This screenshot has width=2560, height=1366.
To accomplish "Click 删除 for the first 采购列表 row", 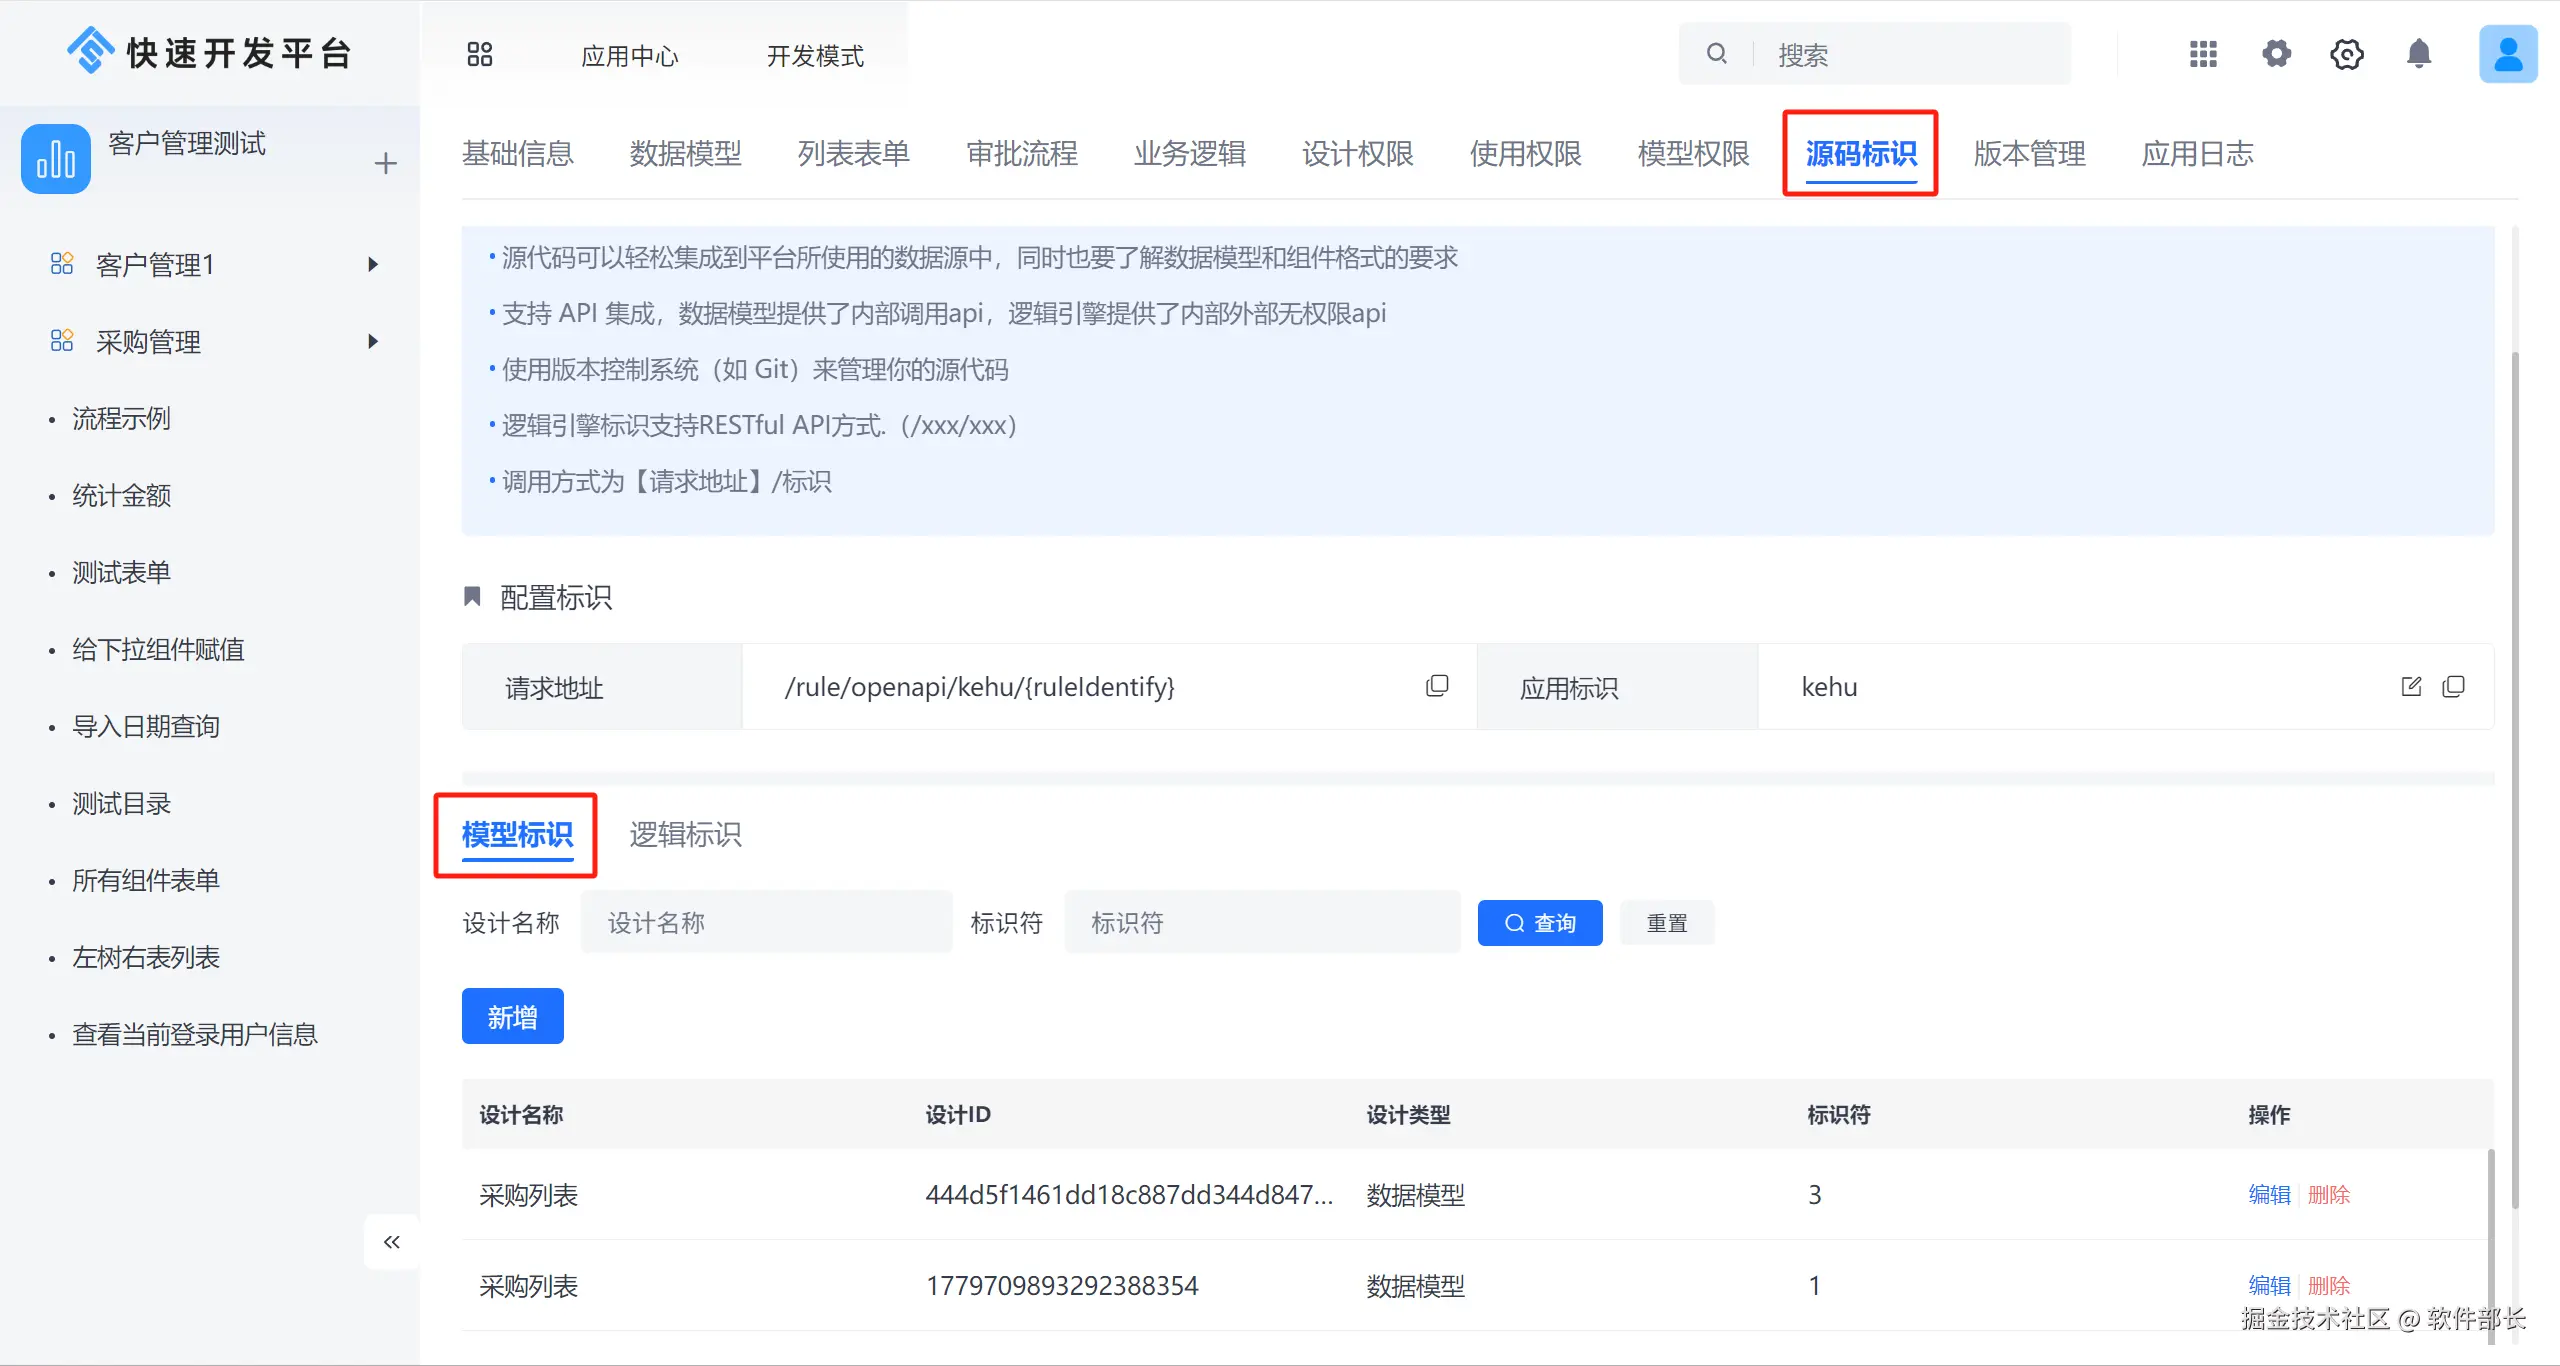I will [2329, 1195].
